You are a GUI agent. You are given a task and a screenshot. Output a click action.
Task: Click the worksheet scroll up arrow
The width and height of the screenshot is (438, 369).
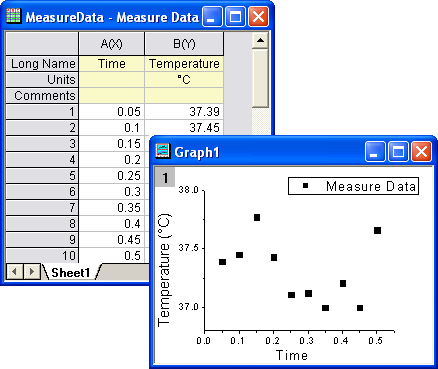(x=260, y=40)
